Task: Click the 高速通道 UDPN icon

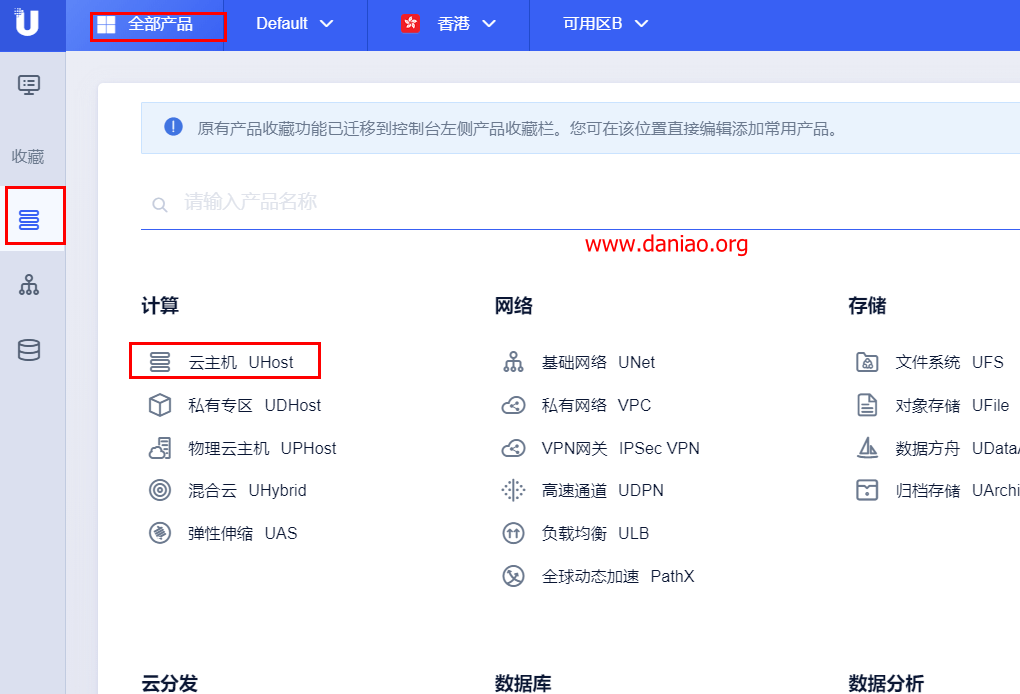Action: [513, 490]
